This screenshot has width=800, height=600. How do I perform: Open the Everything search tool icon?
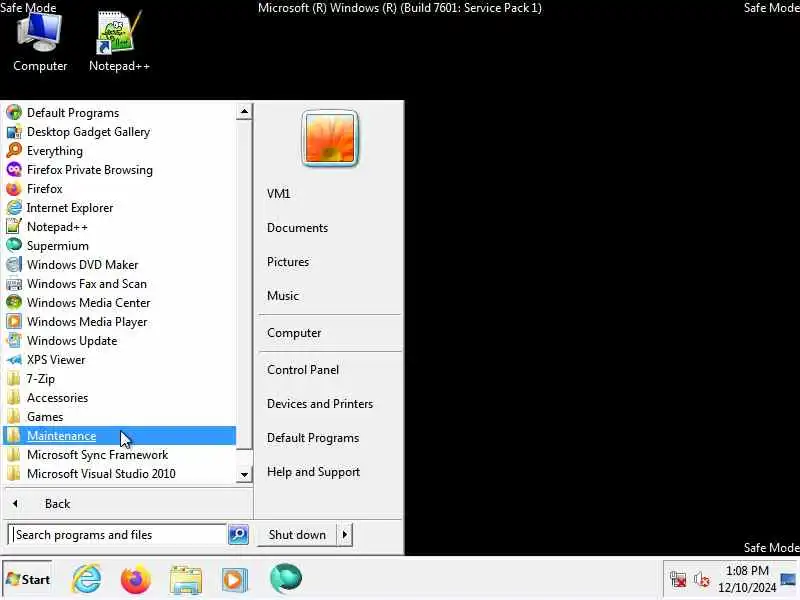click(x=14, y=151)
